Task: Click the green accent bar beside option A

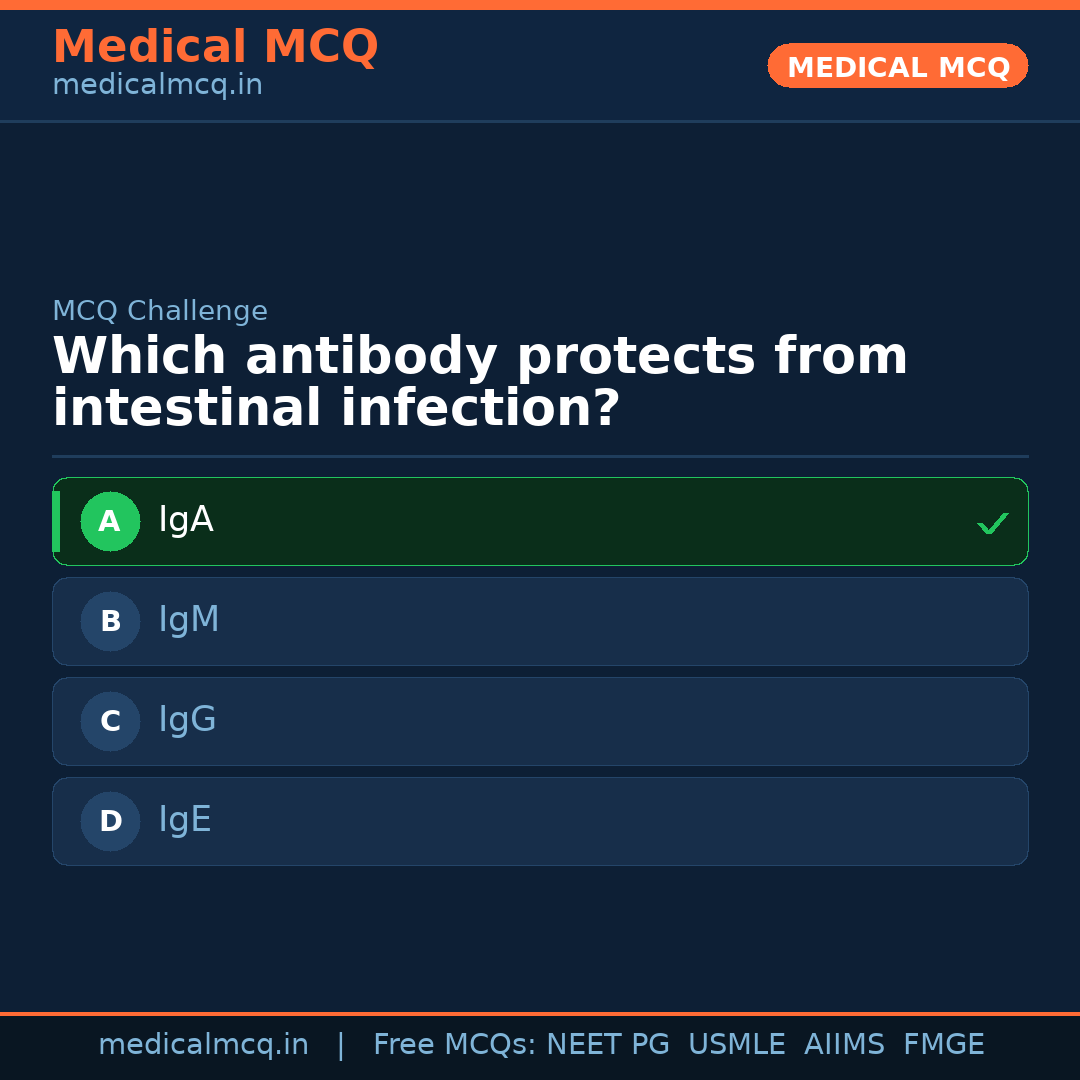Action: point(56,521)
